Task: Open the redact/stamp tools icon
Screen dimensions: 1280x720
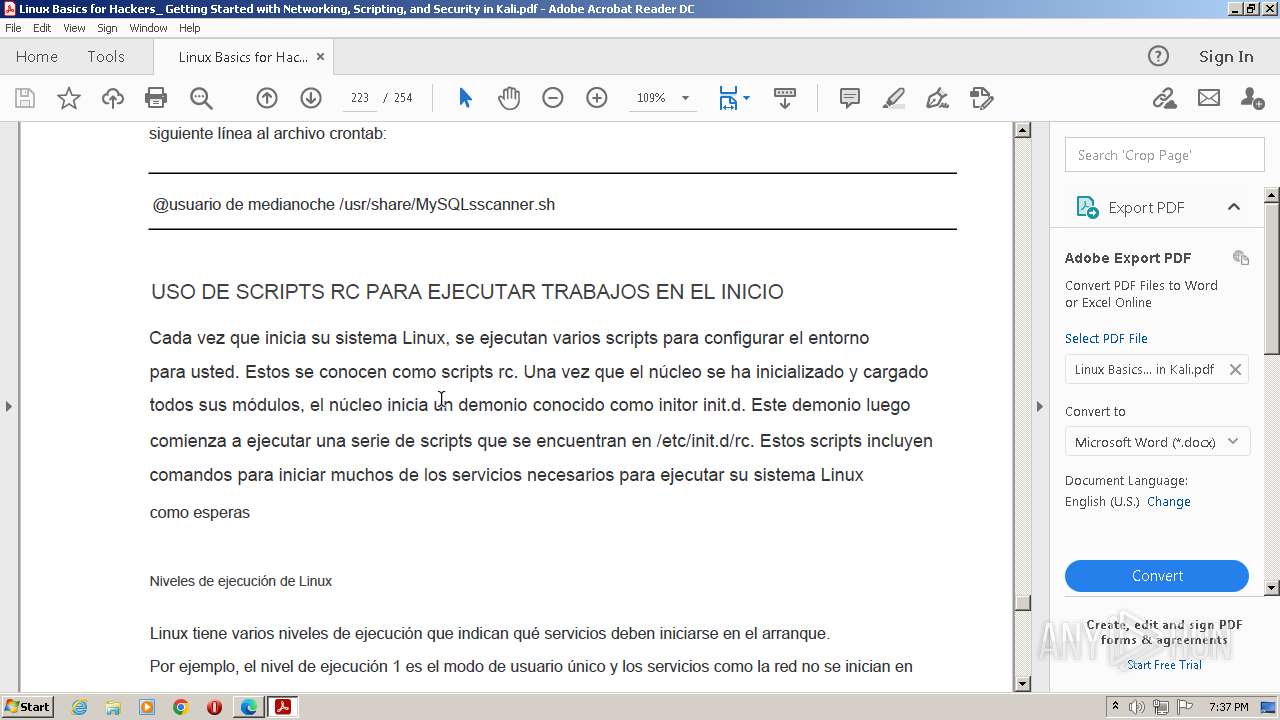Action: 981,98
